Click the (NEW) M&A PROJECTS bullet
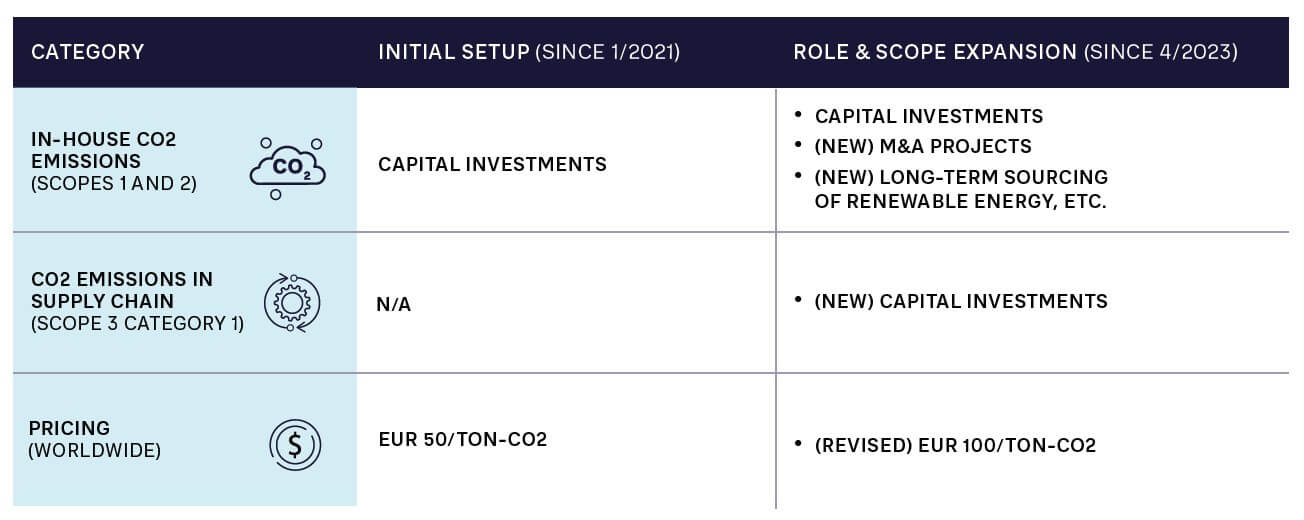1304x520 pixels. (923, 146)
